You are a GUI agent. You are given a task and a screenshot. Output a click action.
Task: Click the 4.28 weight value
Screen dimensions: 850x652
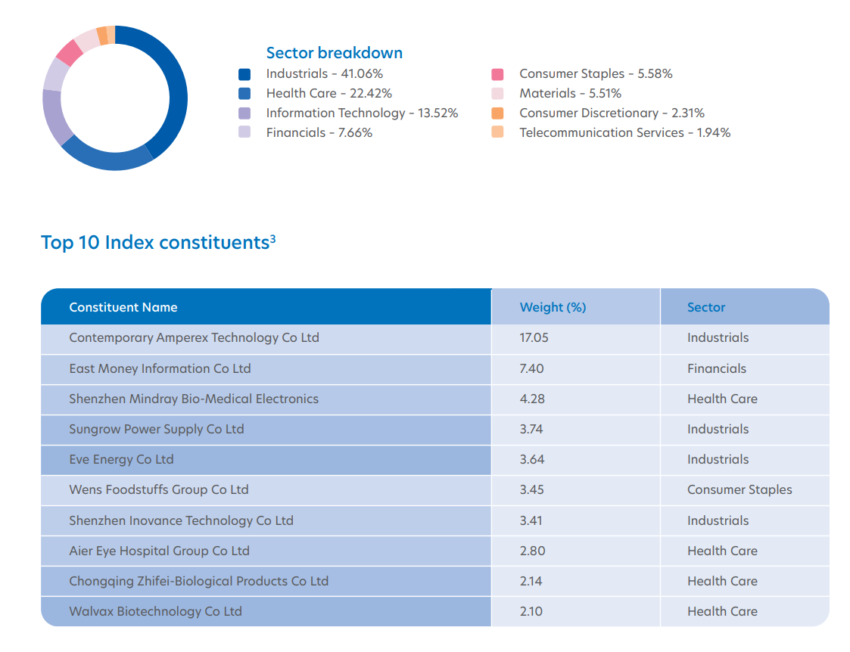point(532,399)
